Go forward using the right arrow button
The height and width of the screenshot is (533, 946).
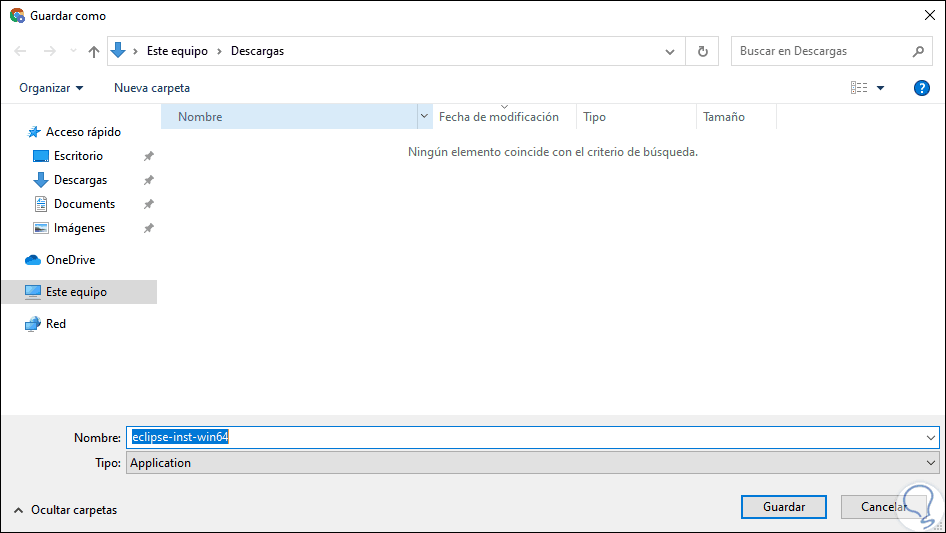(x=49, y=51)
